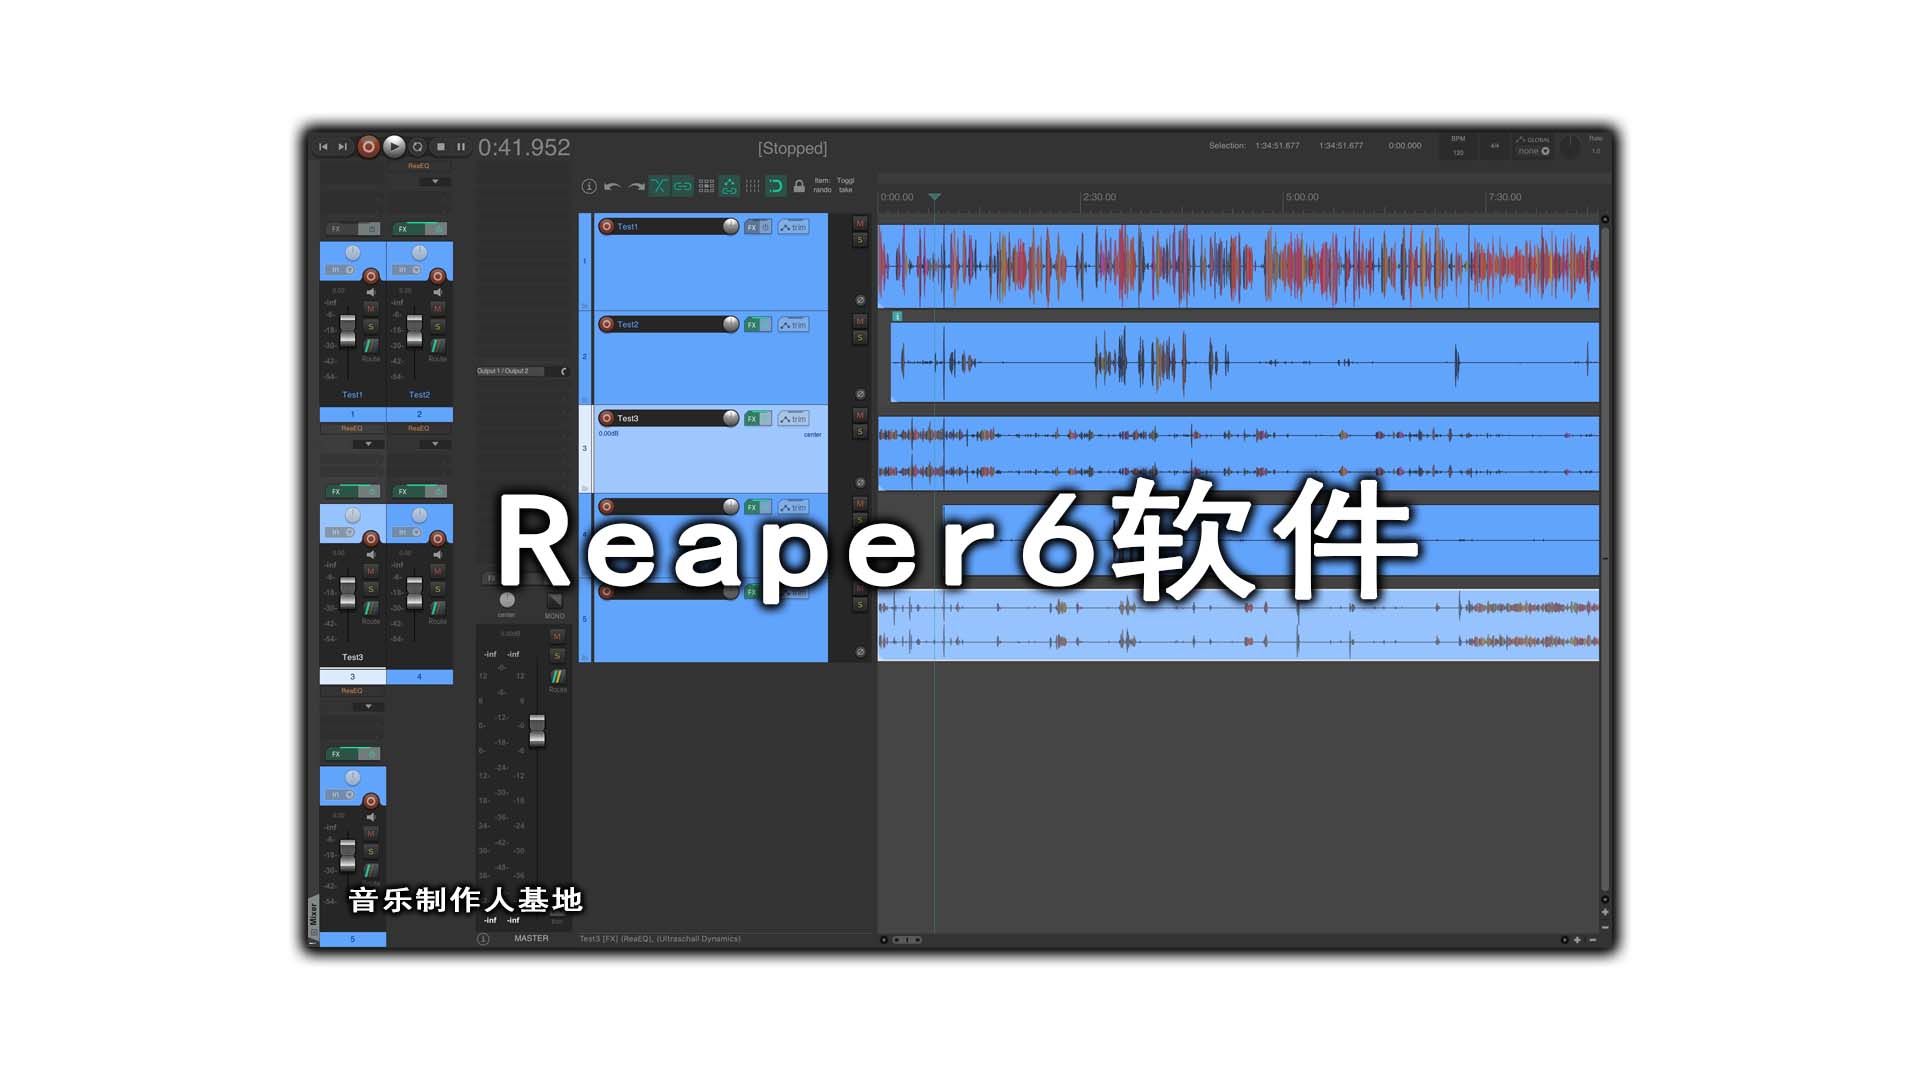This screenshot has width=1920, height=1080.
Task: Open FX chain for Test1 track
Action: [752, 227]
